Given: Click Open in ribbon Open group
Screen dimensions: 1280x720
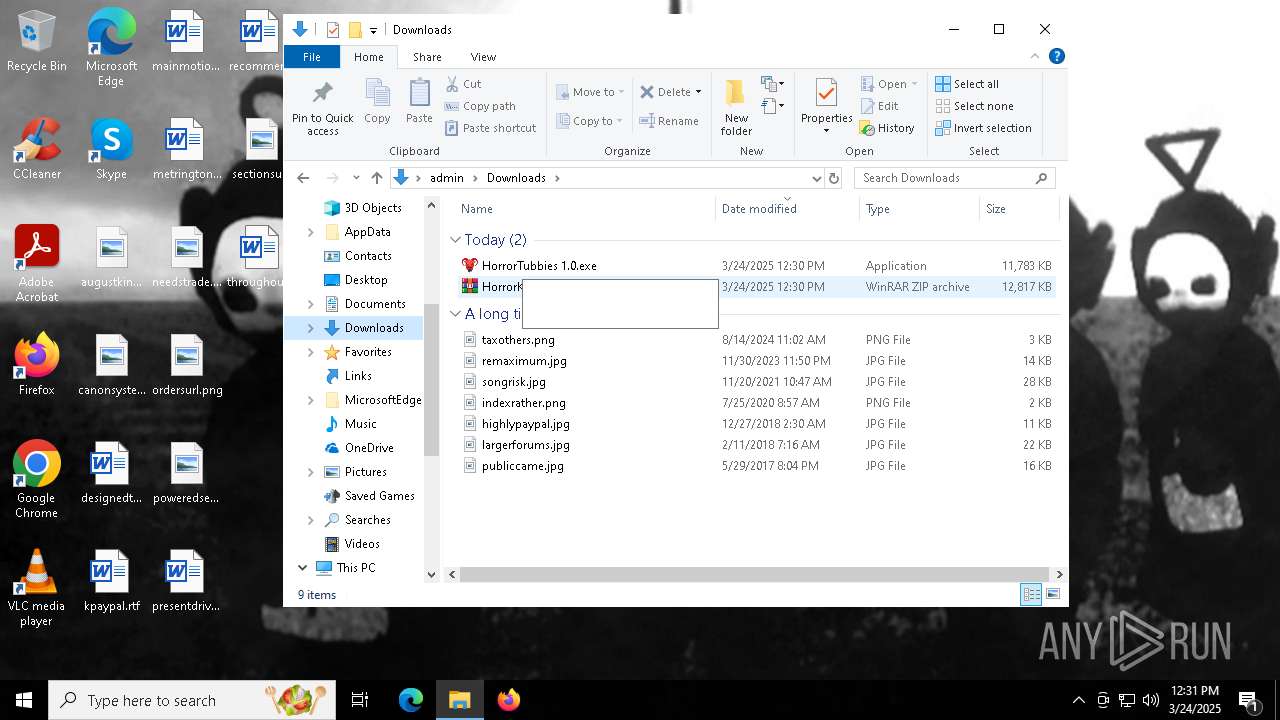Looking at the screenshot, I should click(x=888, y=84).
